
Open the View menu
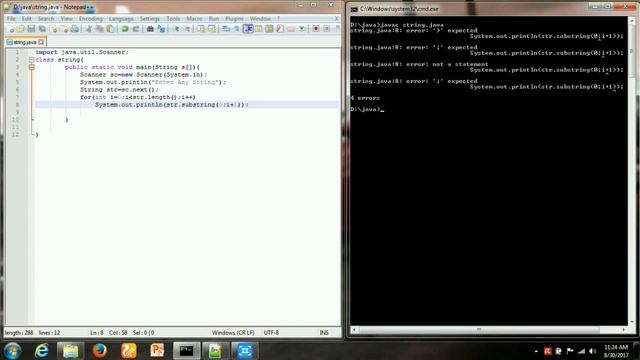pos(67,19)
